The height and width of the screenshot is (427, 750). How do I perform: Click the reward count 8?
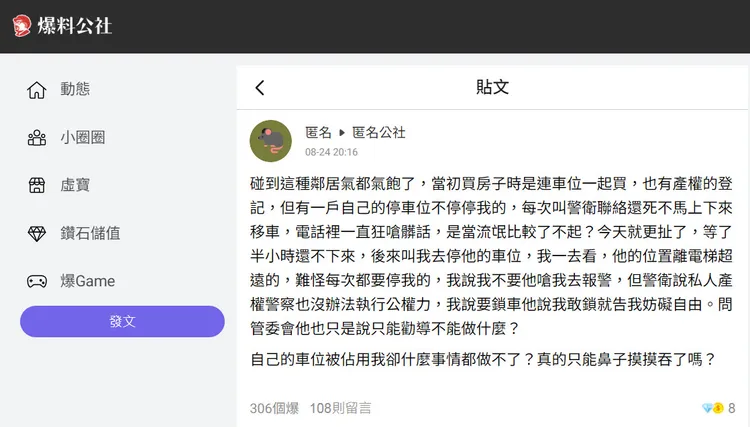point(731,408)
